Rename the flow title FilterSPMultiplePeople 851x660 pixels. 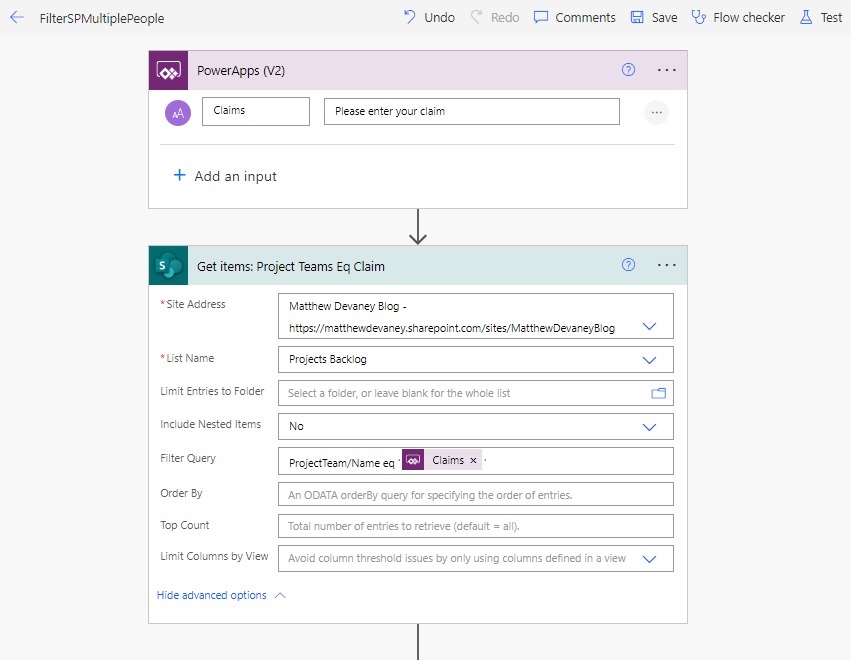pyautogui.click(x=102, y=18)
